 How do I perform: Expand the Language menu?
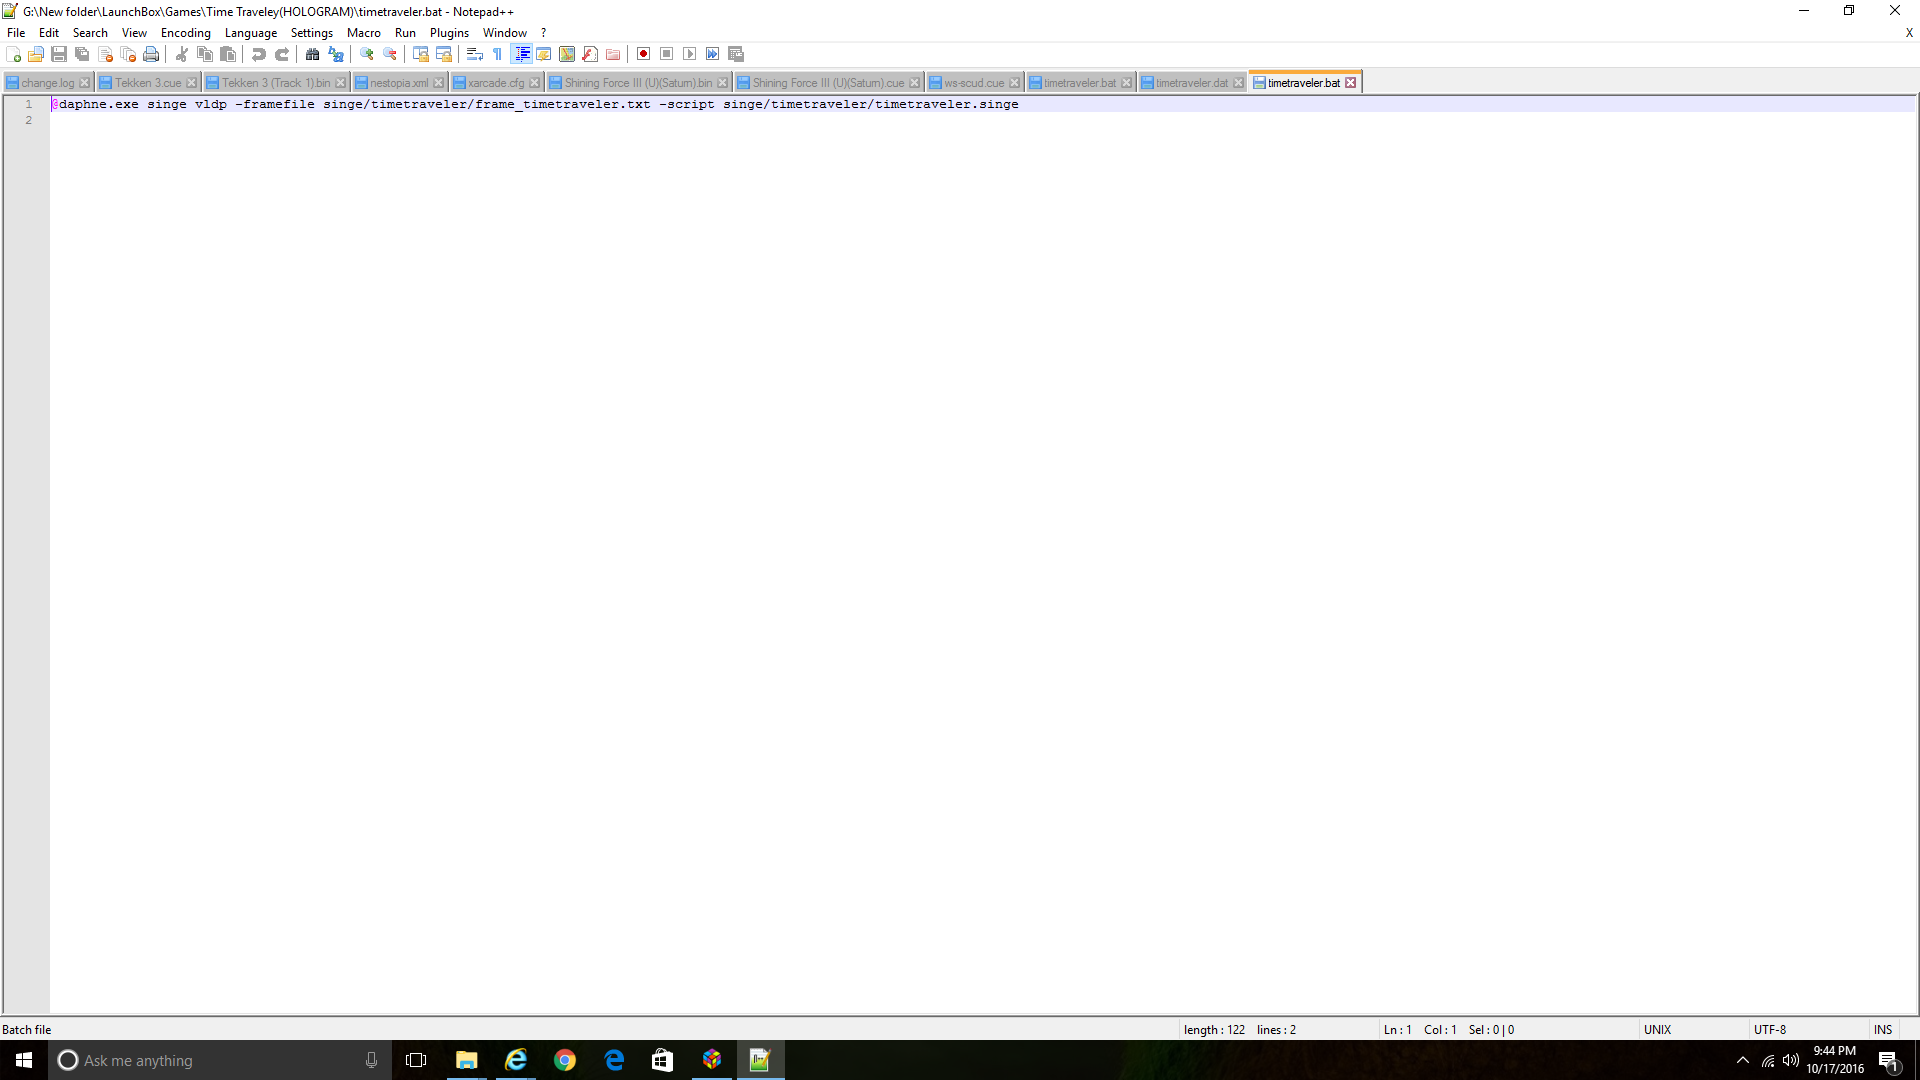click(x=250, y=33)
